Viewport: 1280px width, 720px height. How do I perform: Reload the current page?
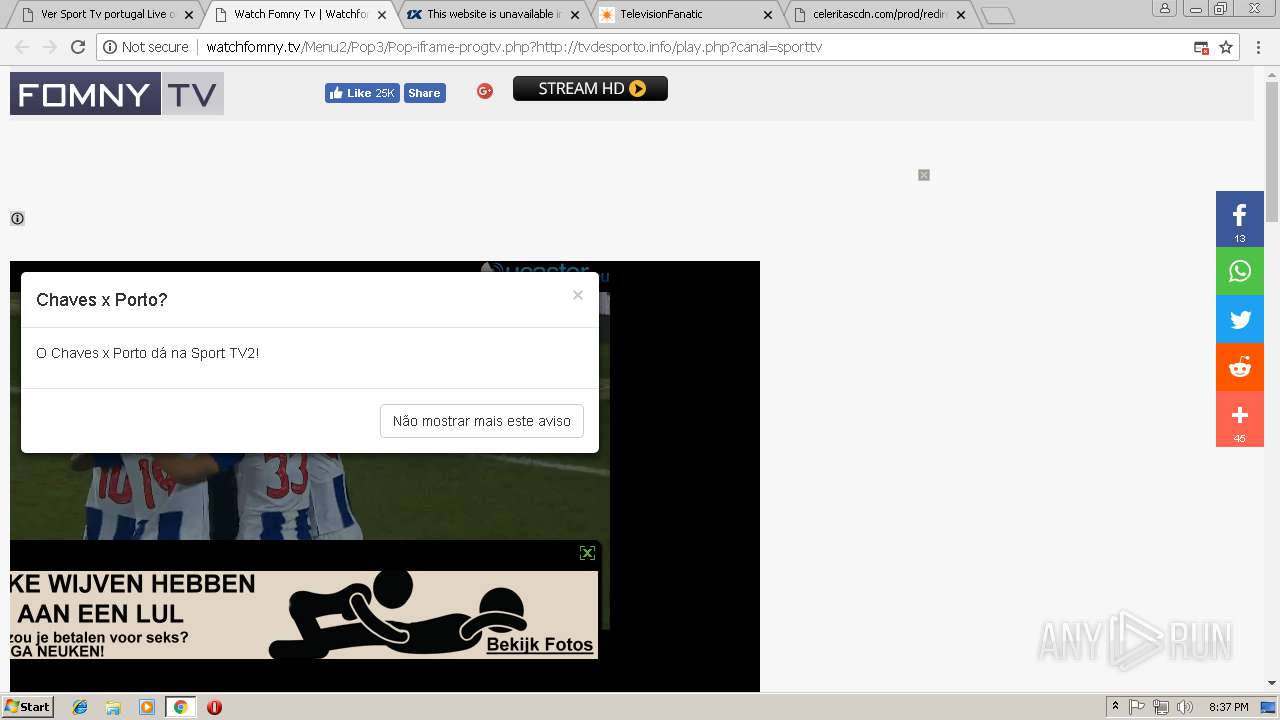point(78,47)
